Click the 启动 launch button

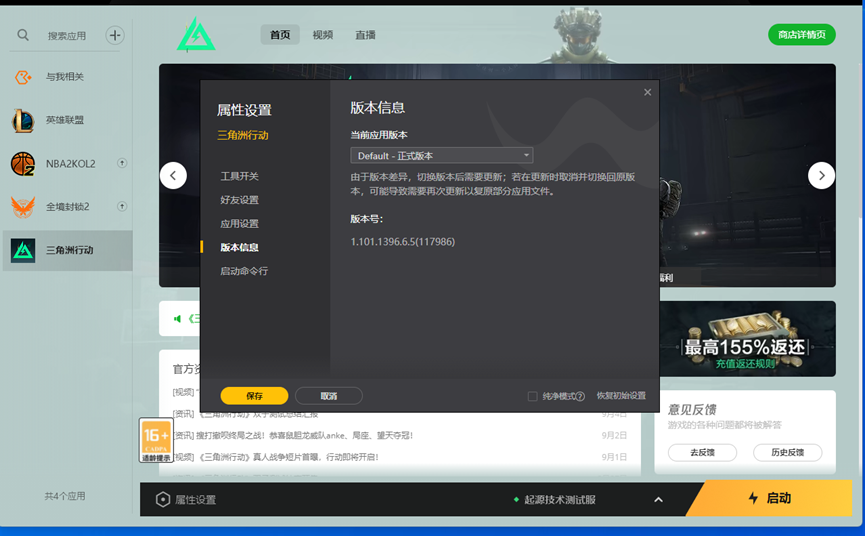click(x=771, y=498)
